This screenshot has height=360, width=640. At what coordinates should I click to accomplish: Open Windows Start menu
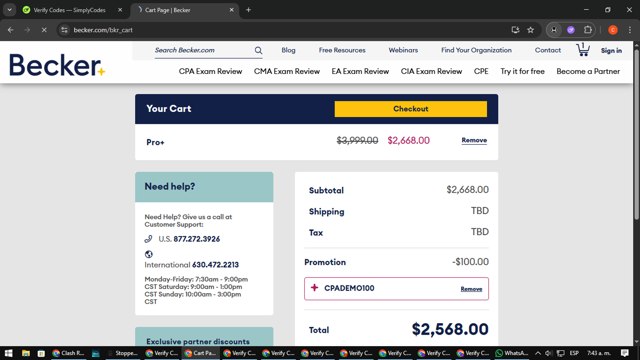[x=9, y=353]
